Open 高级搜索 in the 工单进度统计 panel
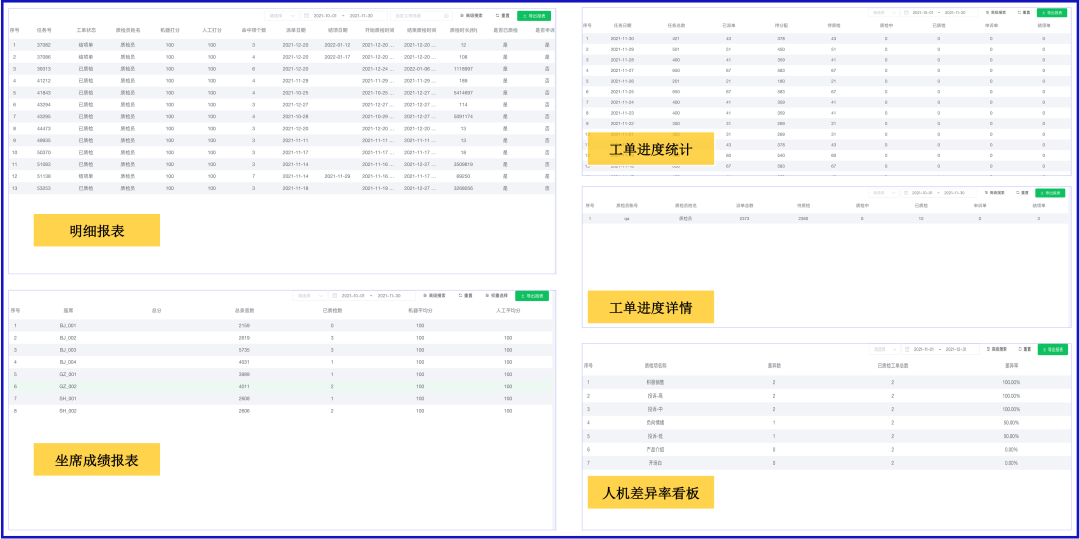The width and height of the screenshot is (1080, 539). click(997, 12)
